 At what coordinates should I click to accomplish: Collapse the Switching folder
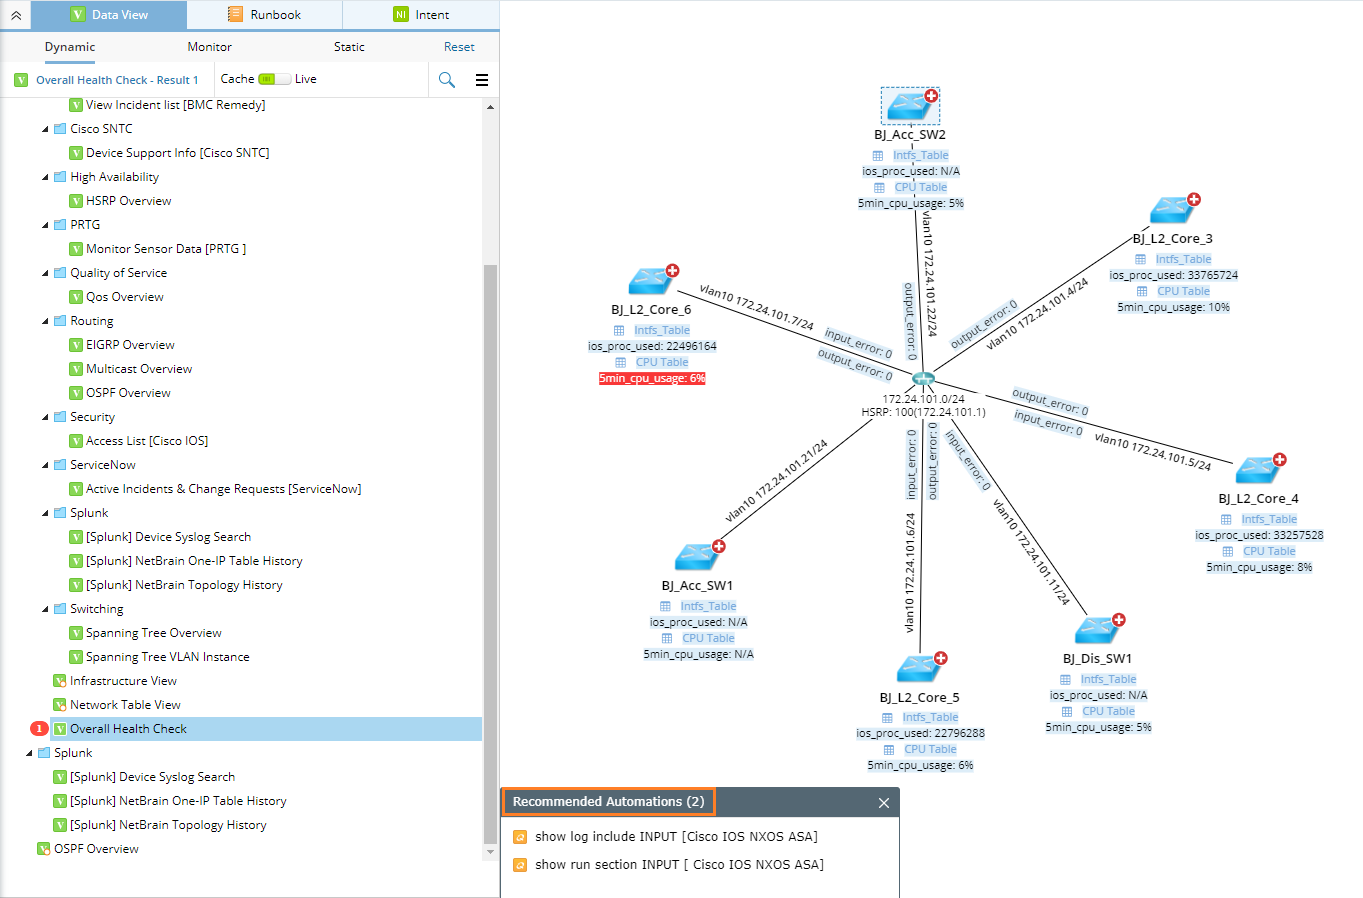pos(45,609)
